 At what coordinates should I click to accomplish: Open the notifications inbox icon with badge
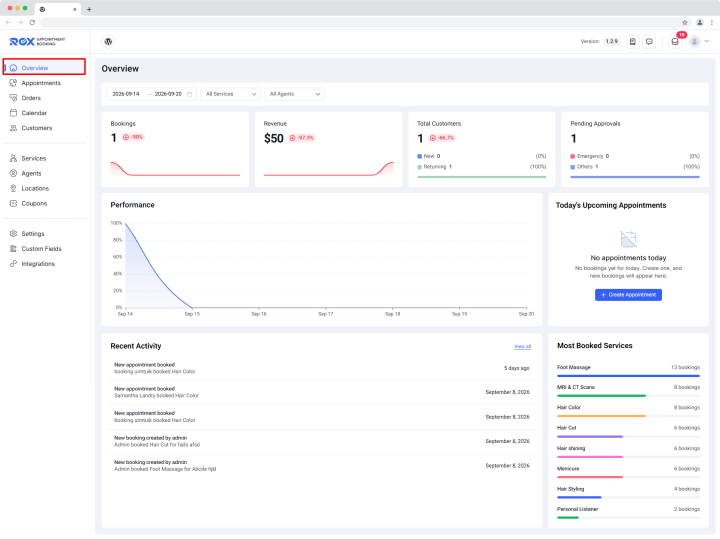point(675,42)
